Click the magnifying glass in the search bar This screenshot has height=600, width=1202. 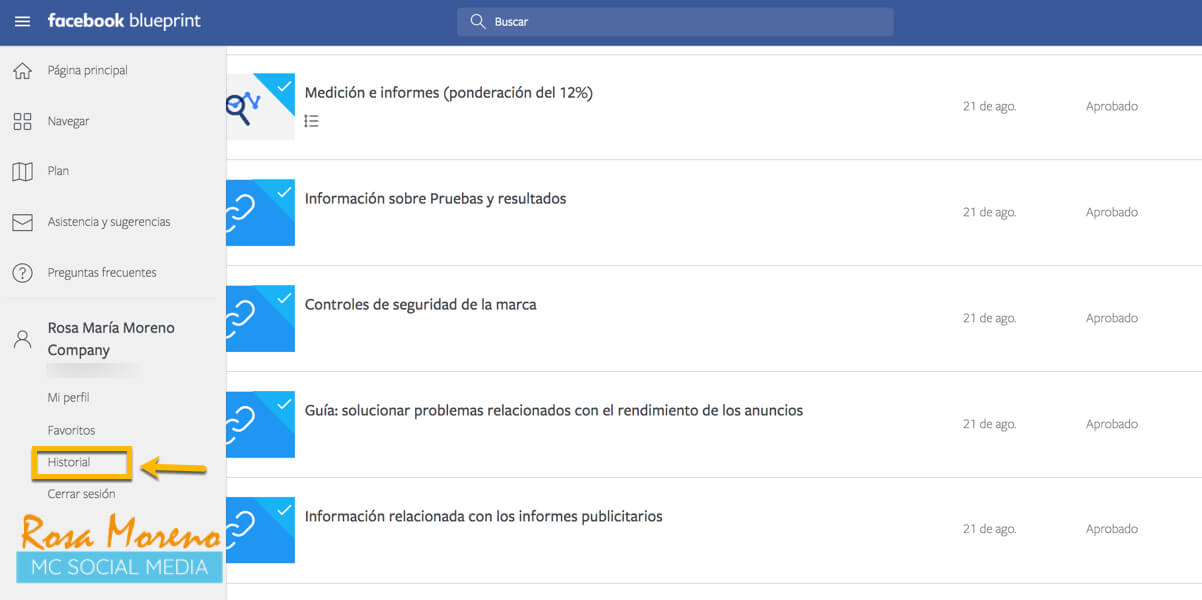tap(477, 21)
